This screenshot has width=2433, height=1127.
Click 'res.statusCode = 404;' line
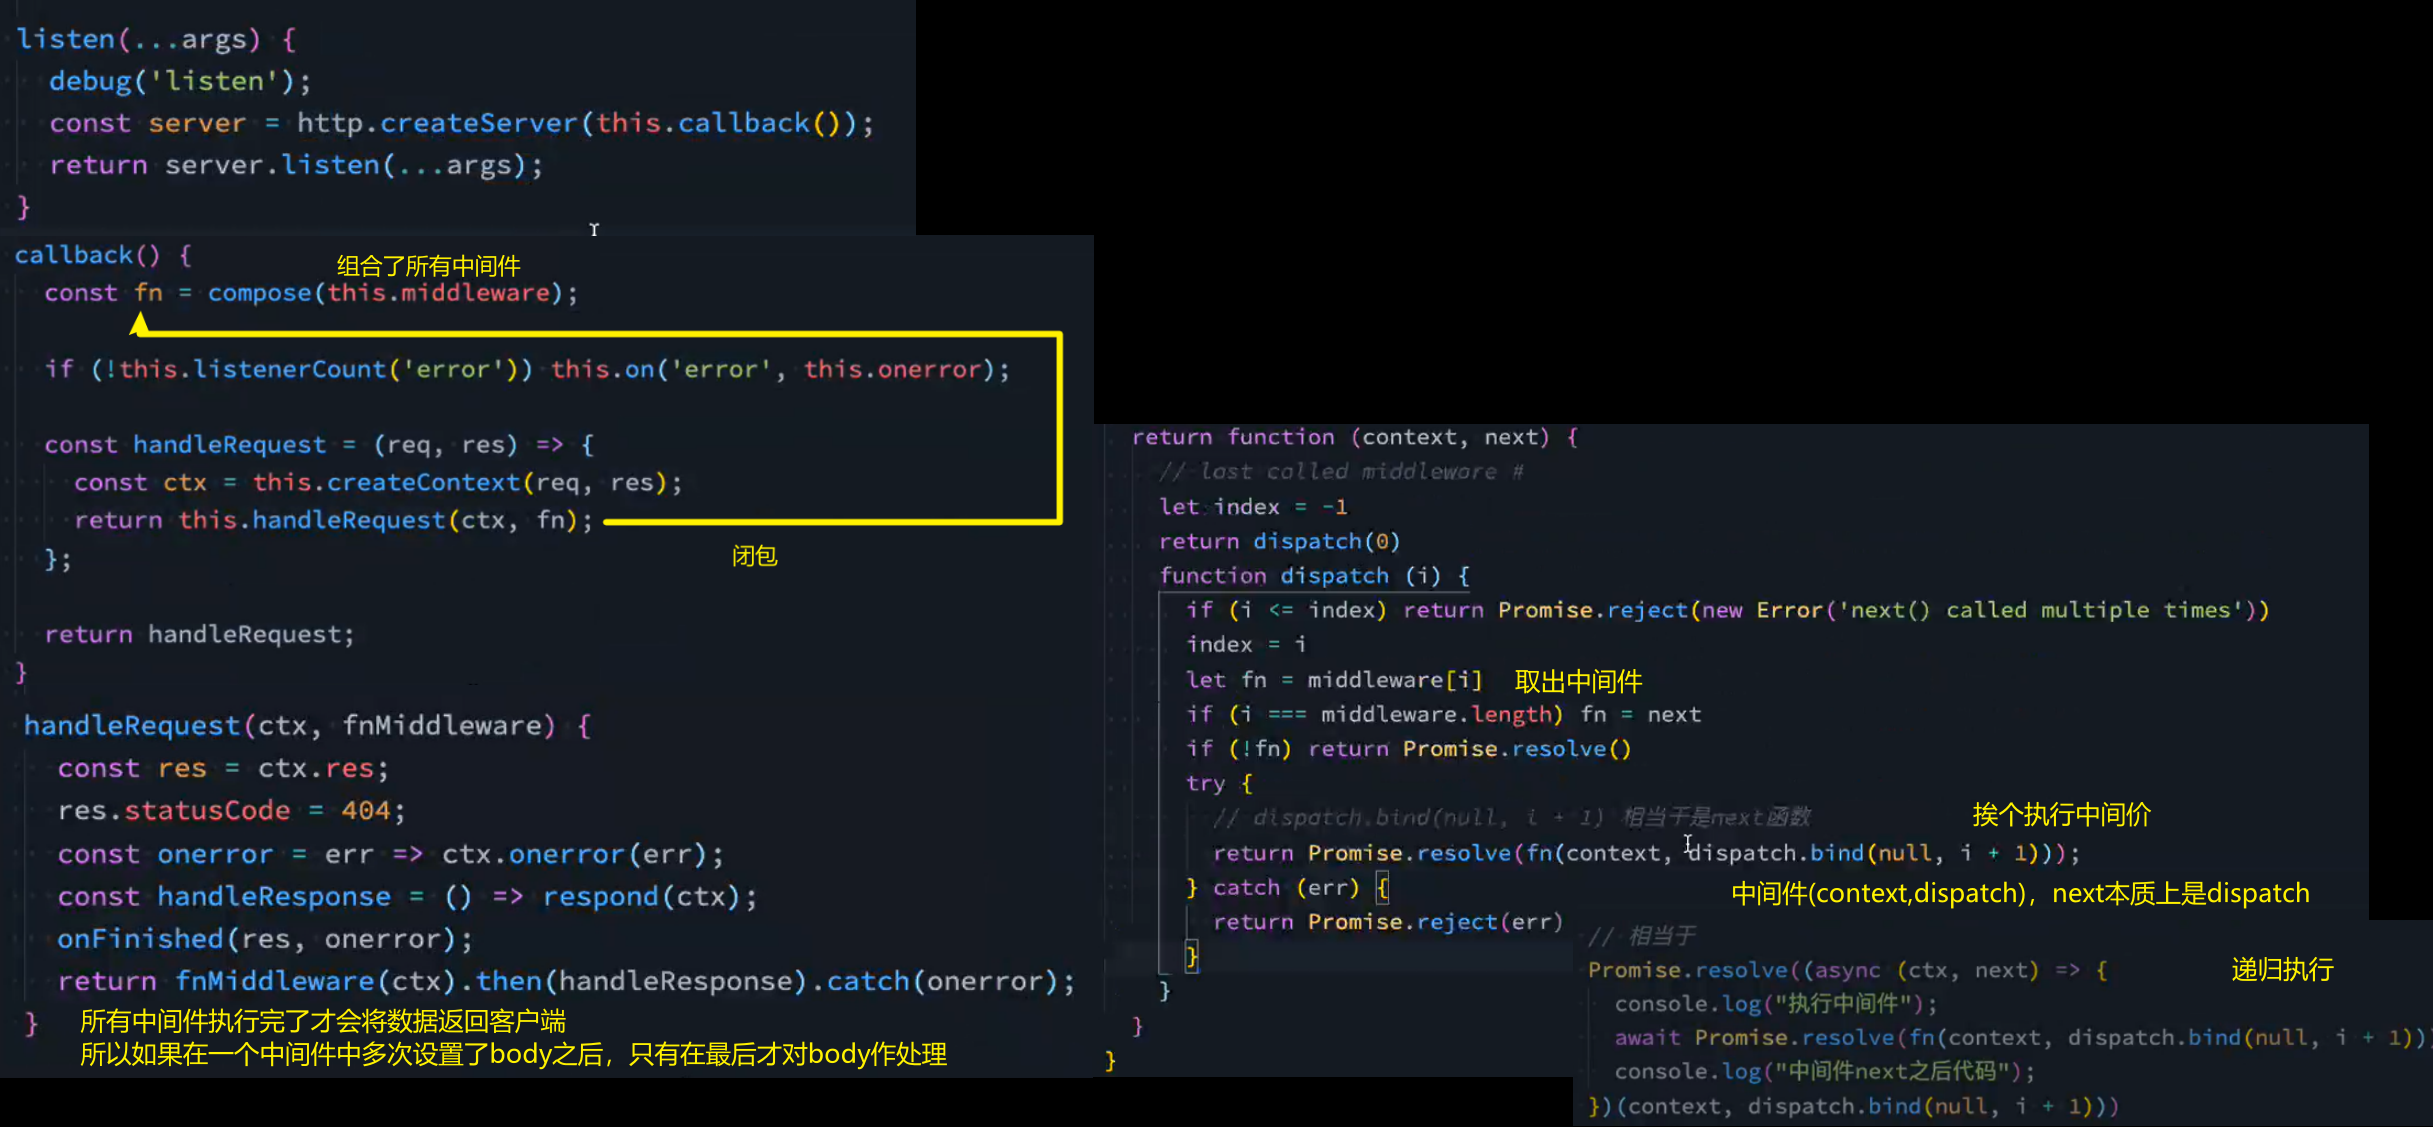point(231,811)
